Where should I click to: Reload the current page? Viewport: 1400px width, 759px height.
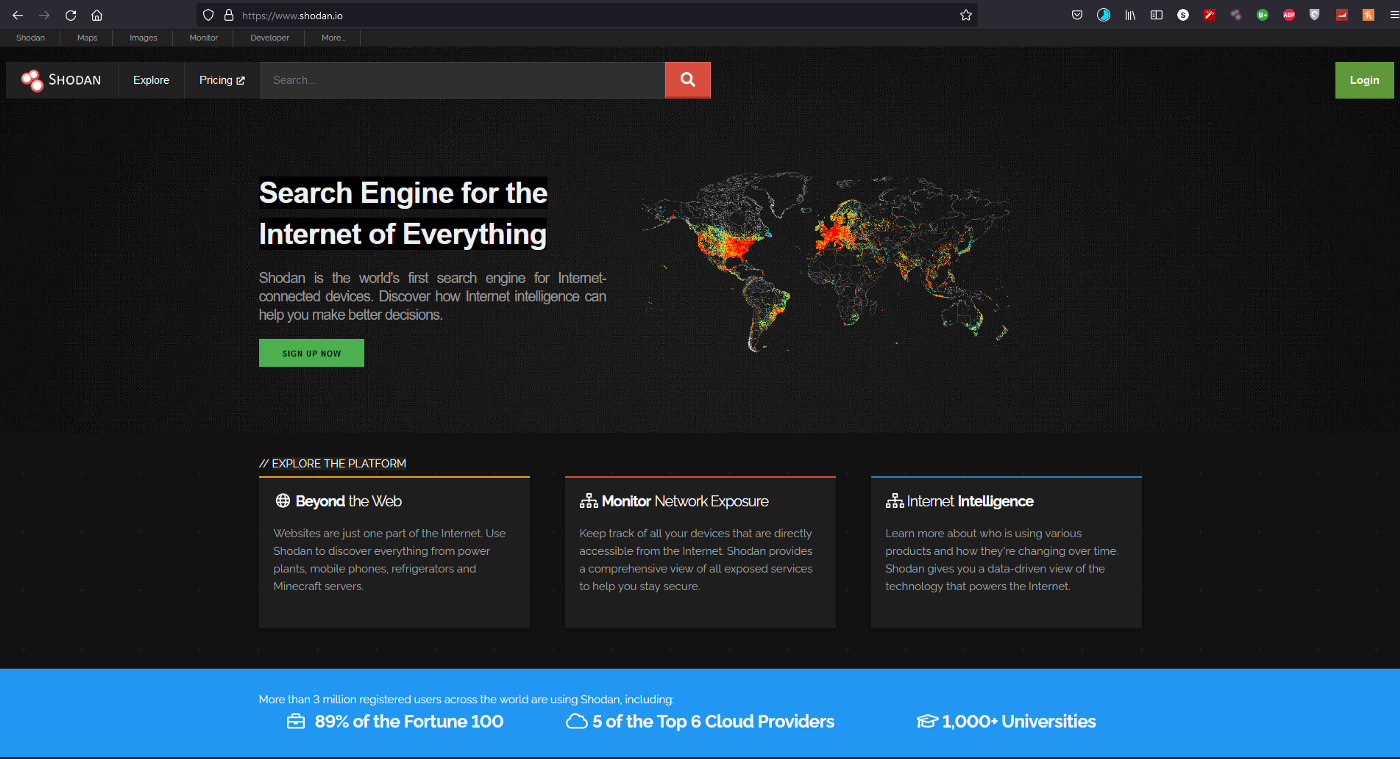71,15
